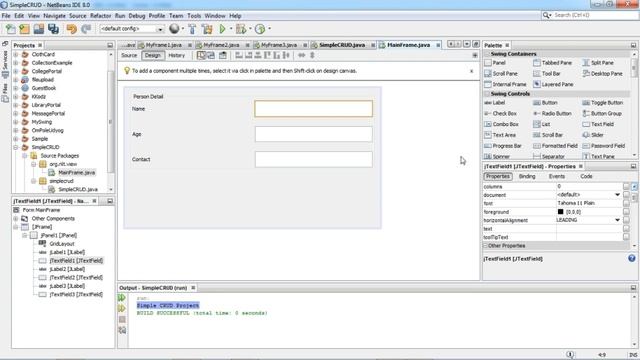Click the Age text field on canvas

[x=313, y=134]
